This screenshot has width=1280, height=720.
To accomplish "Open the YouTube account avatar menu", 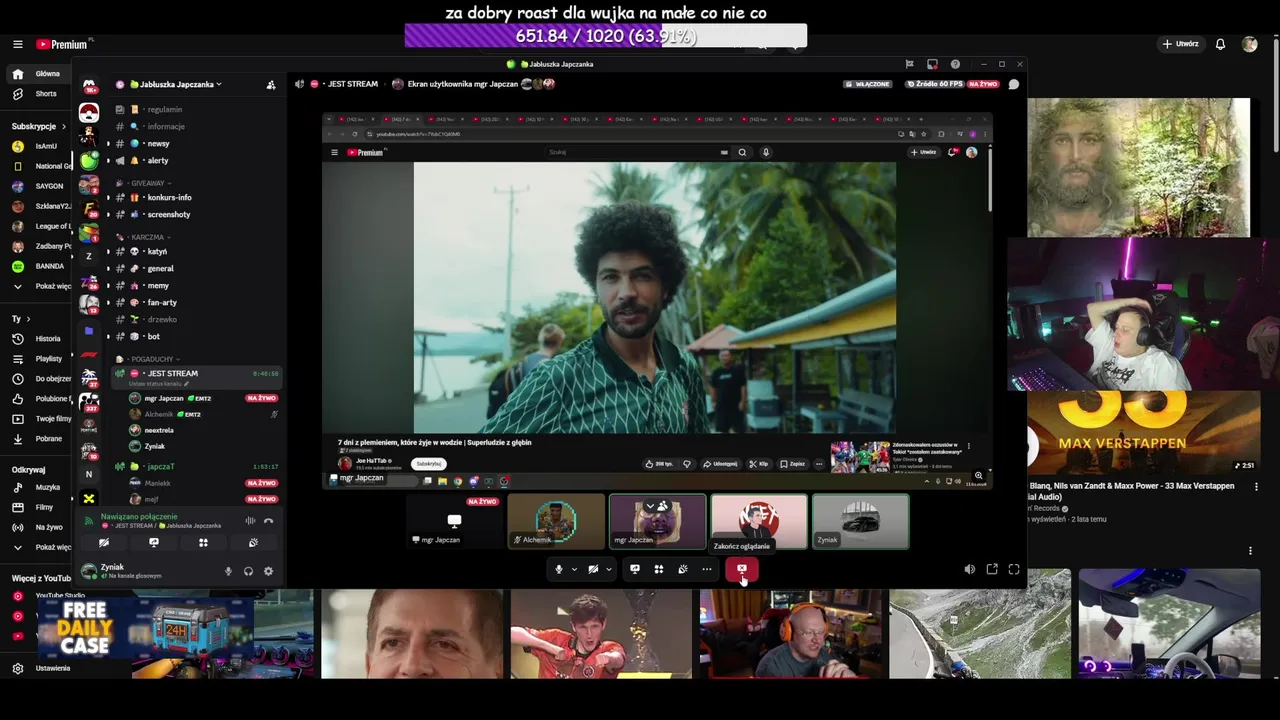I will tap(1249, 44).
